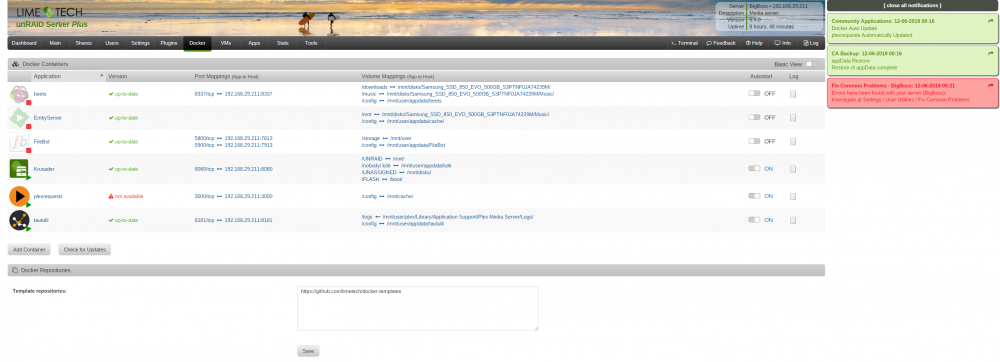
Task: Open the FileBot container icon
Action: coord(19,141)
